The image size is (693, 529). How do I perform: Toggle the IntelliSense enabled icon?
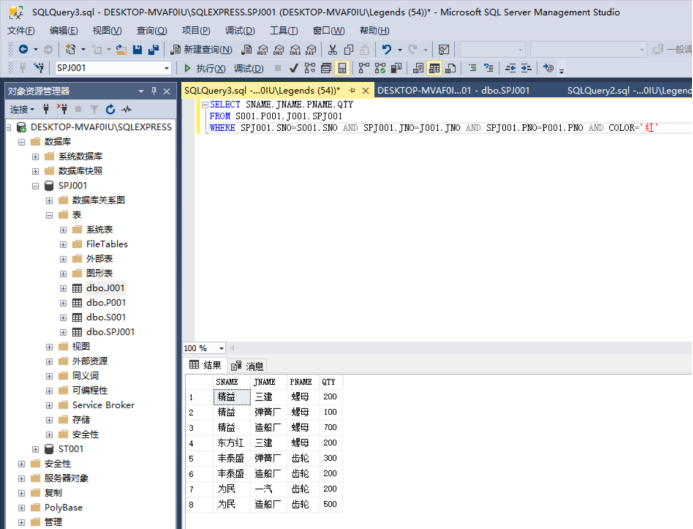coord(342,68)
